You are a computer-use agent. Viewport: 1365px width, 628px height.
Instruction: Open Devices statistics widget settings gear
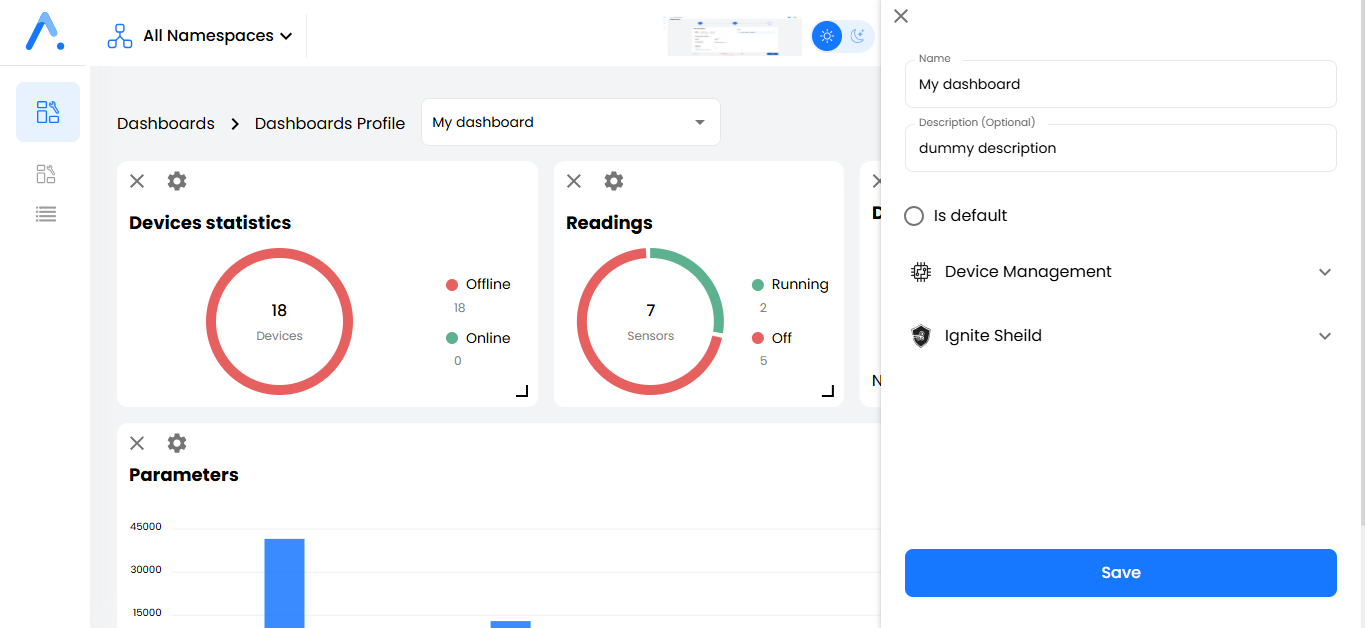pos(176,181)
